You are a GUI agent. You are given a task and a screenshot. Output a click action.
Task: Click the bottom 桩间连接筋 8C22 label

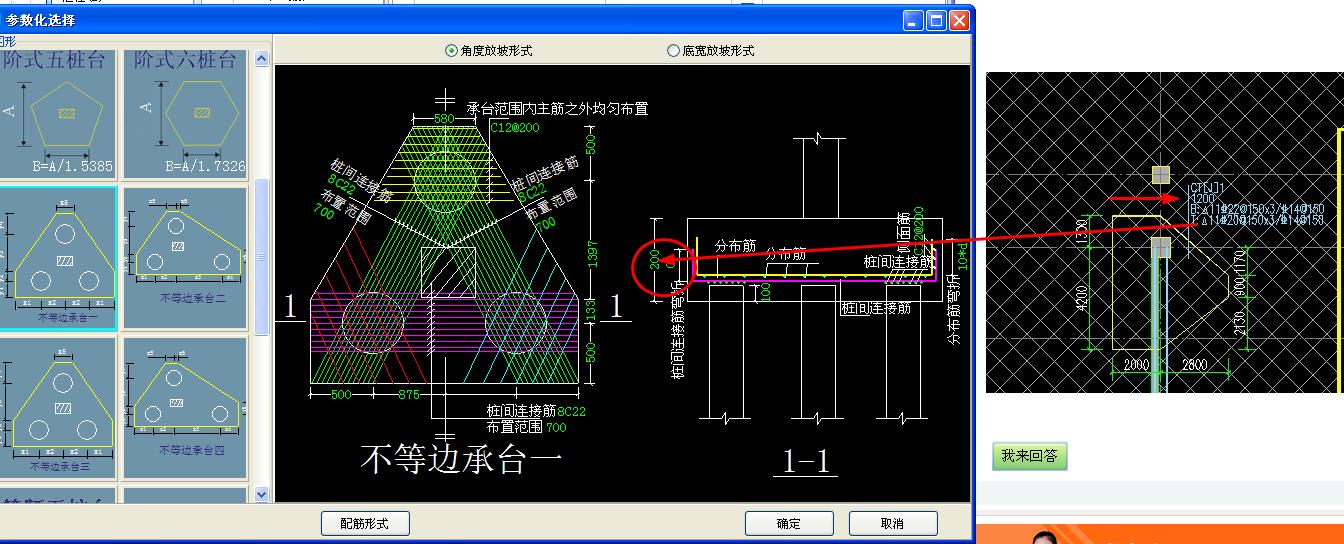[x=536, y=410]
